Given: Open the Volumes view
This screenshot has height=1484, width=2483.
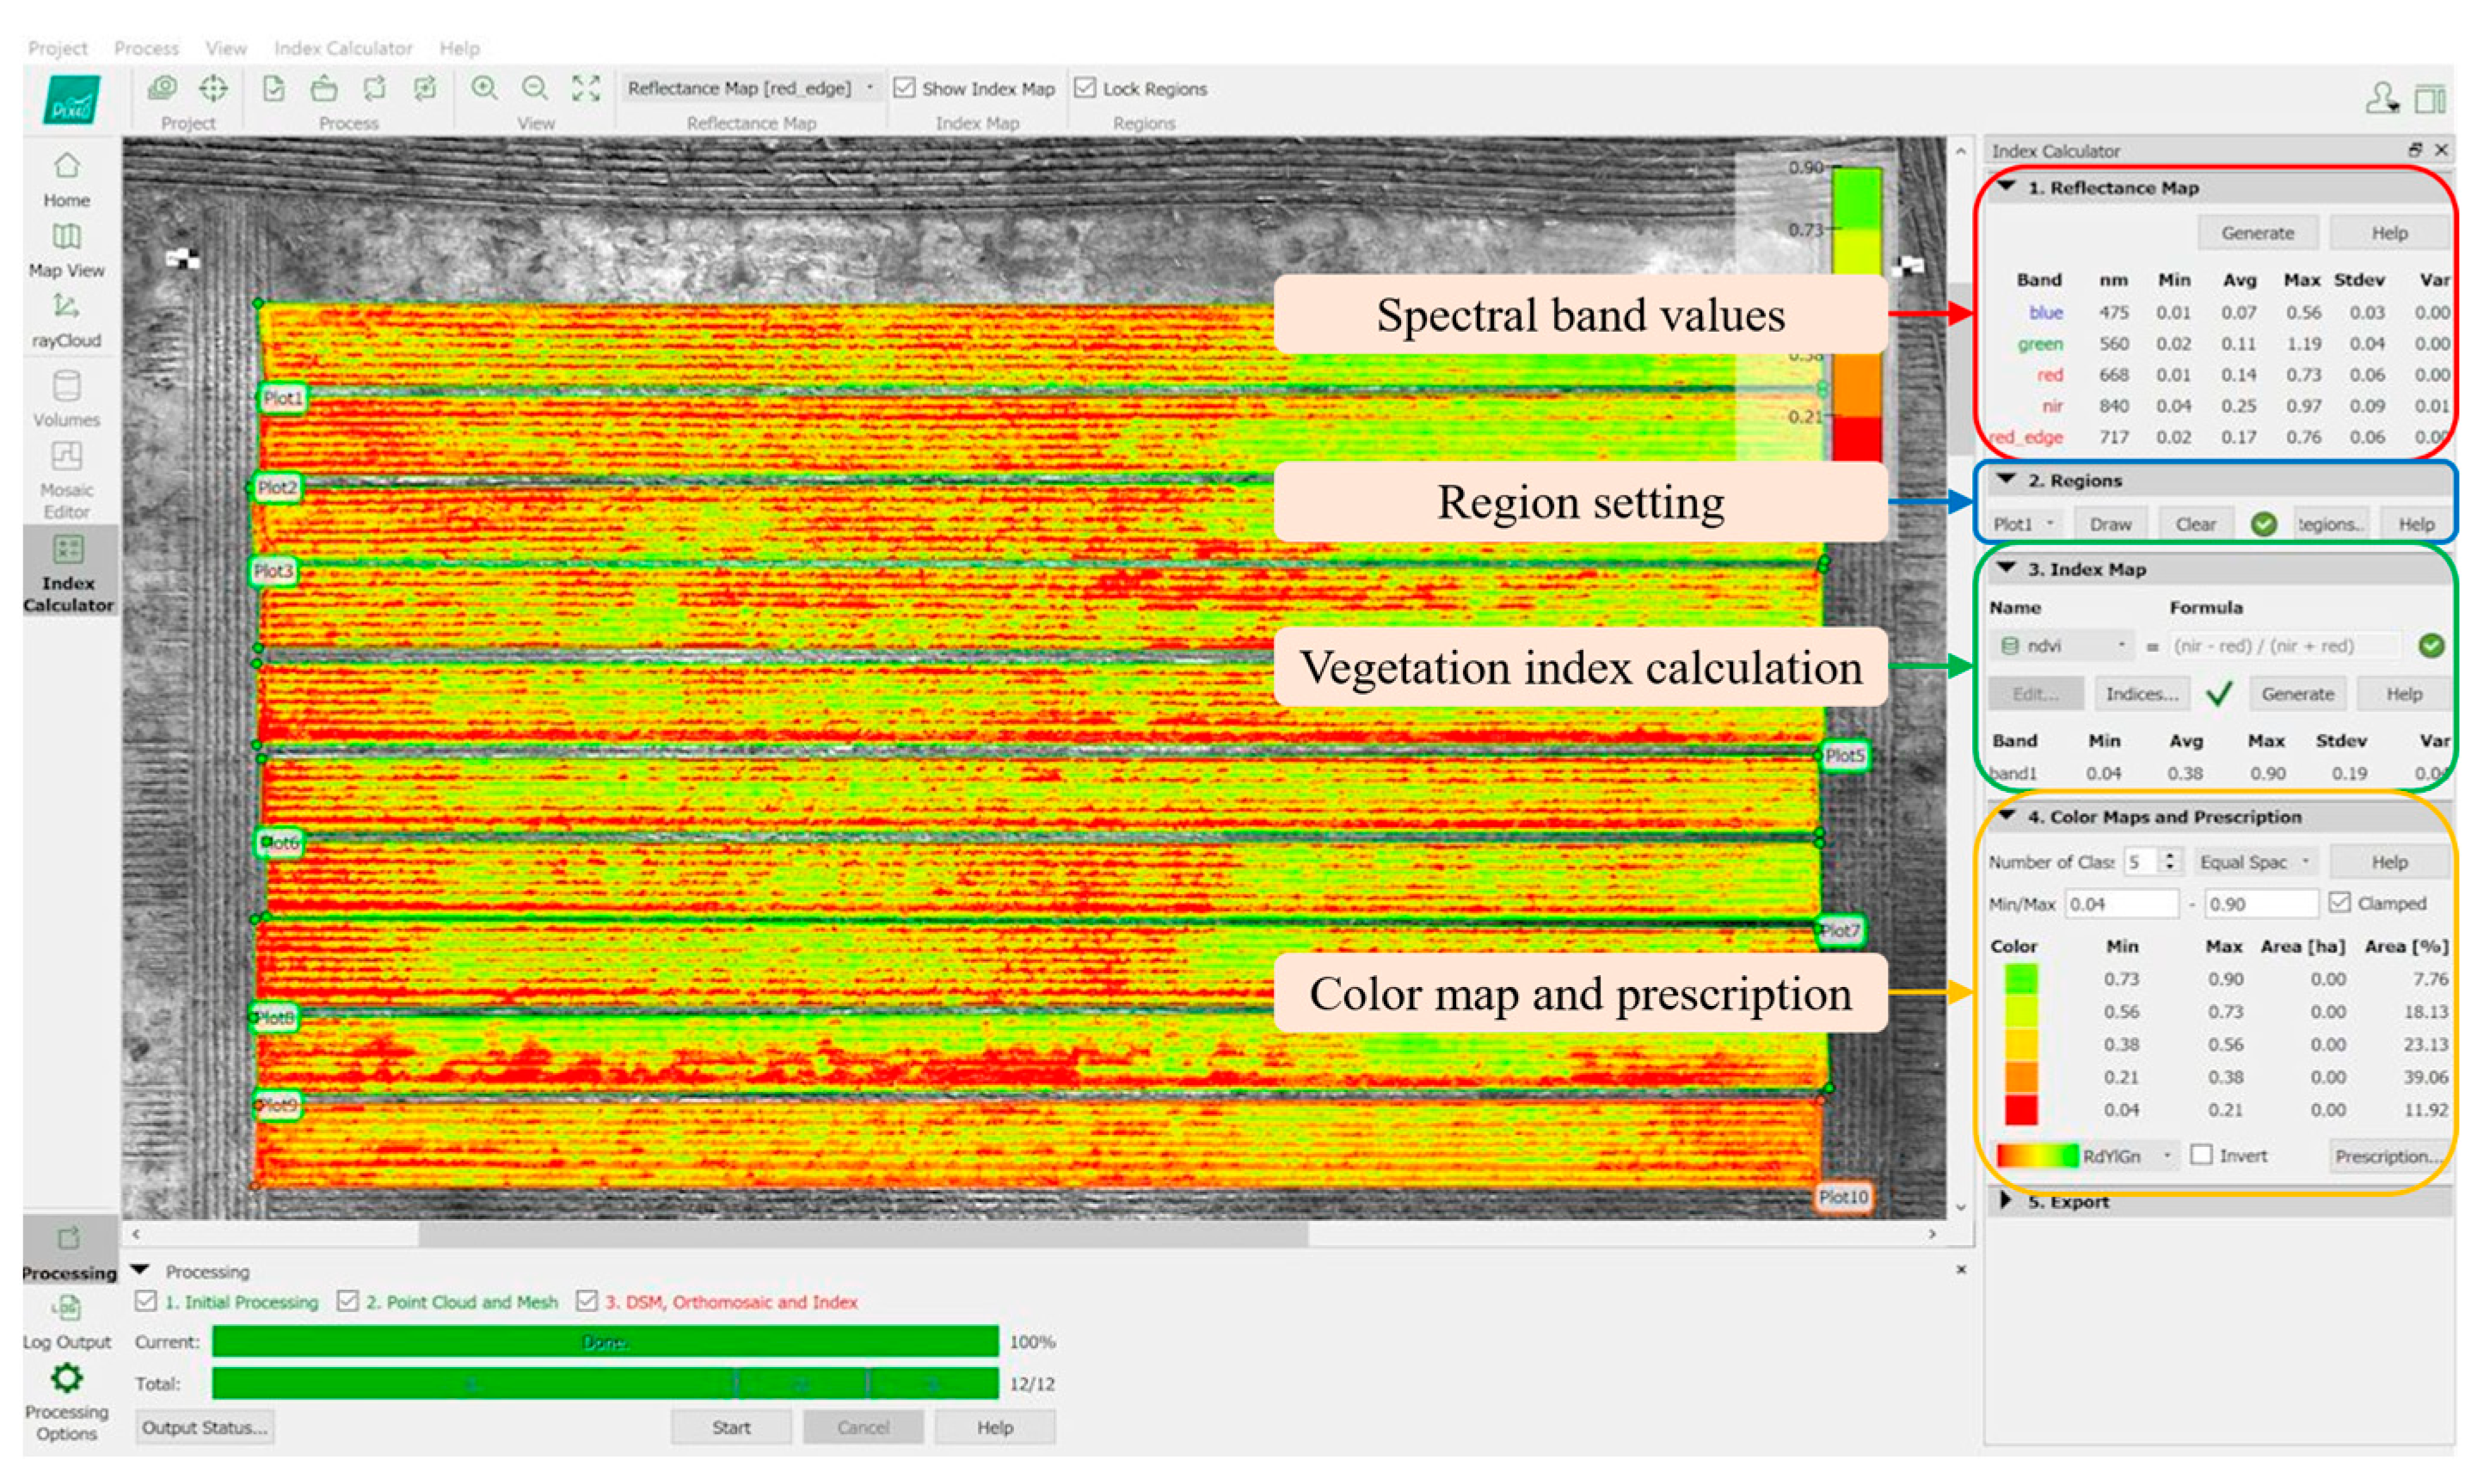Looking at the screenshot, I should (x=66, y=399).
